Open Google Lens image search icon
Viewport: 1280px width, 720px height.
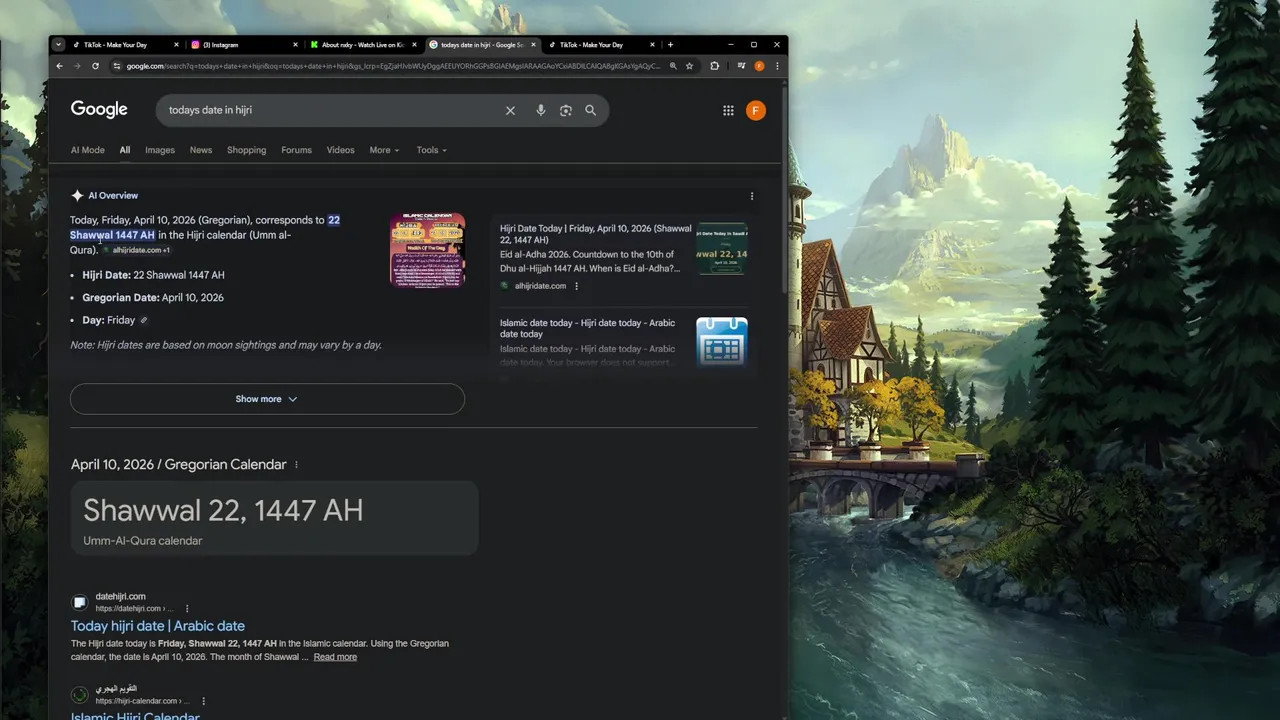[566, 110]
